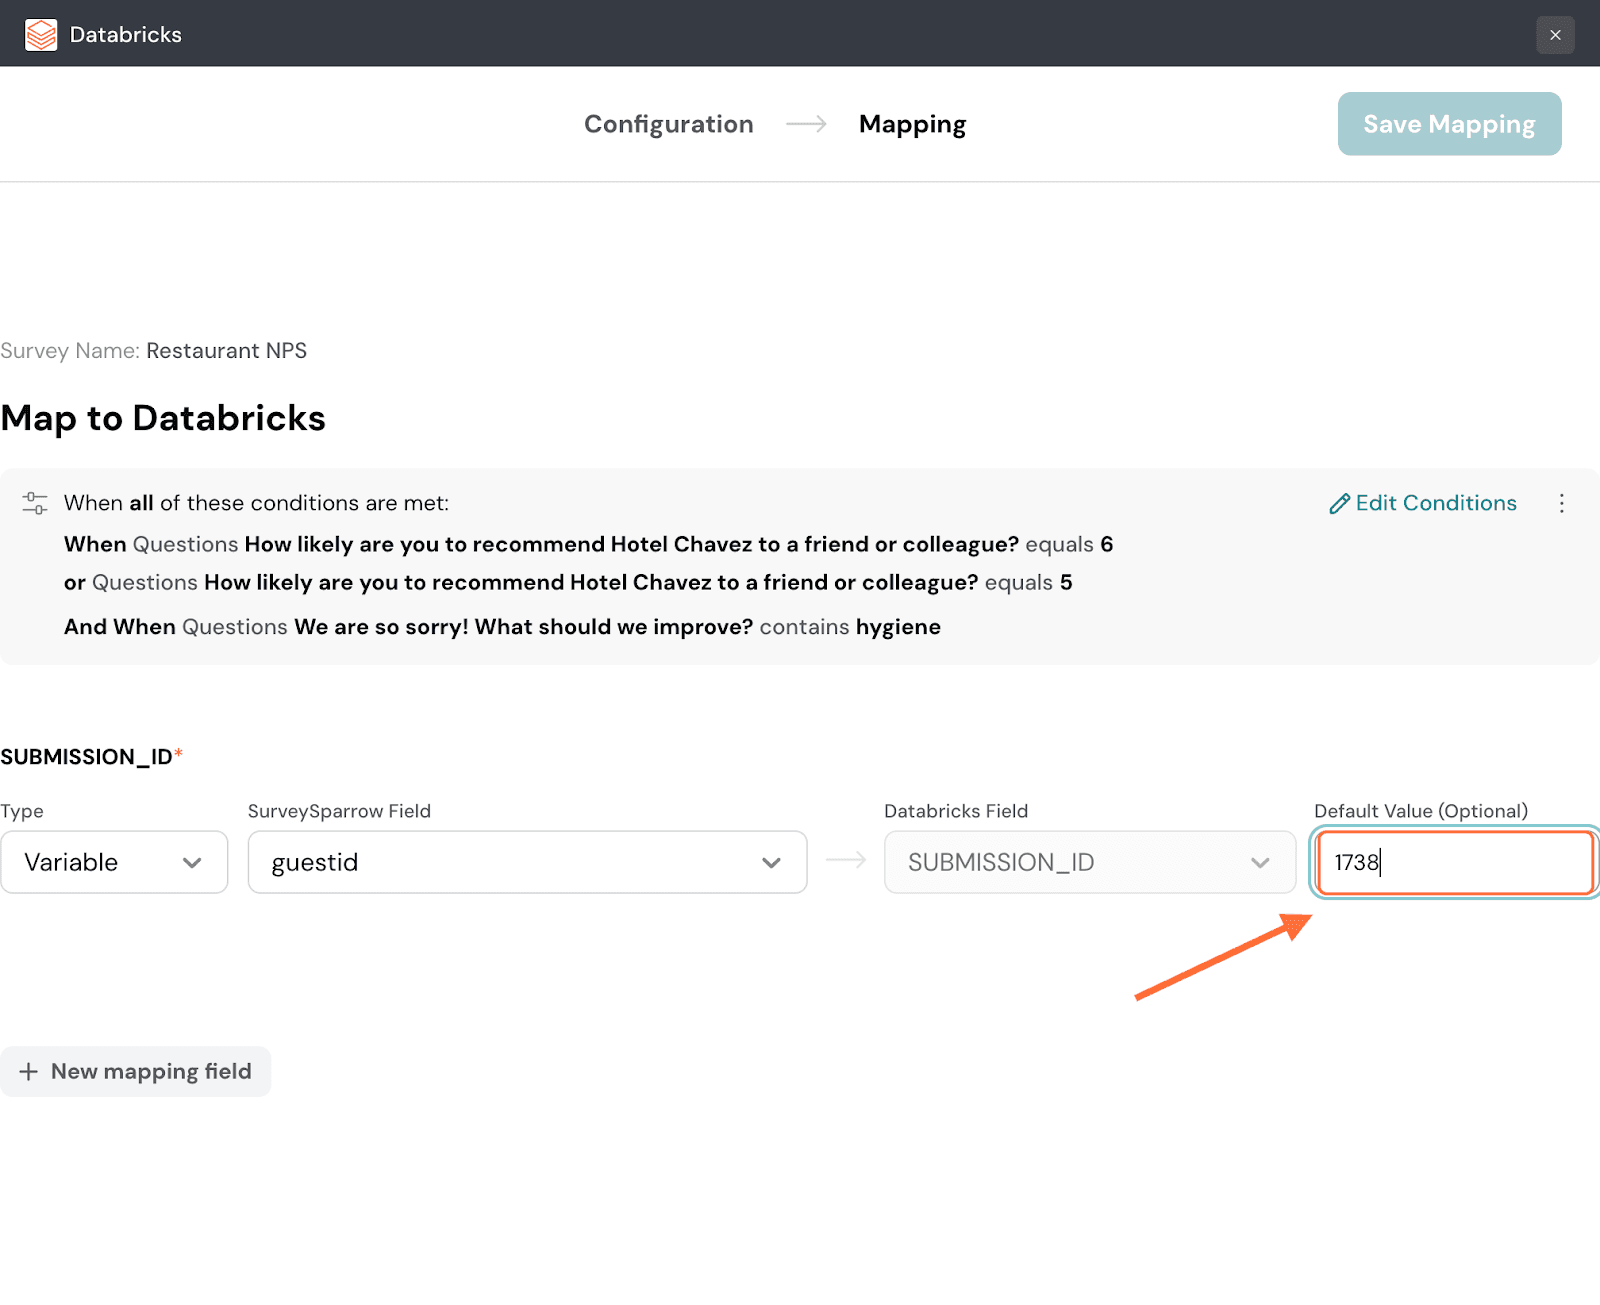Close the Databricks mapping dialog
Image resolution: width=1600 pixels, height=1305 pixels.
click(1555, 35)
